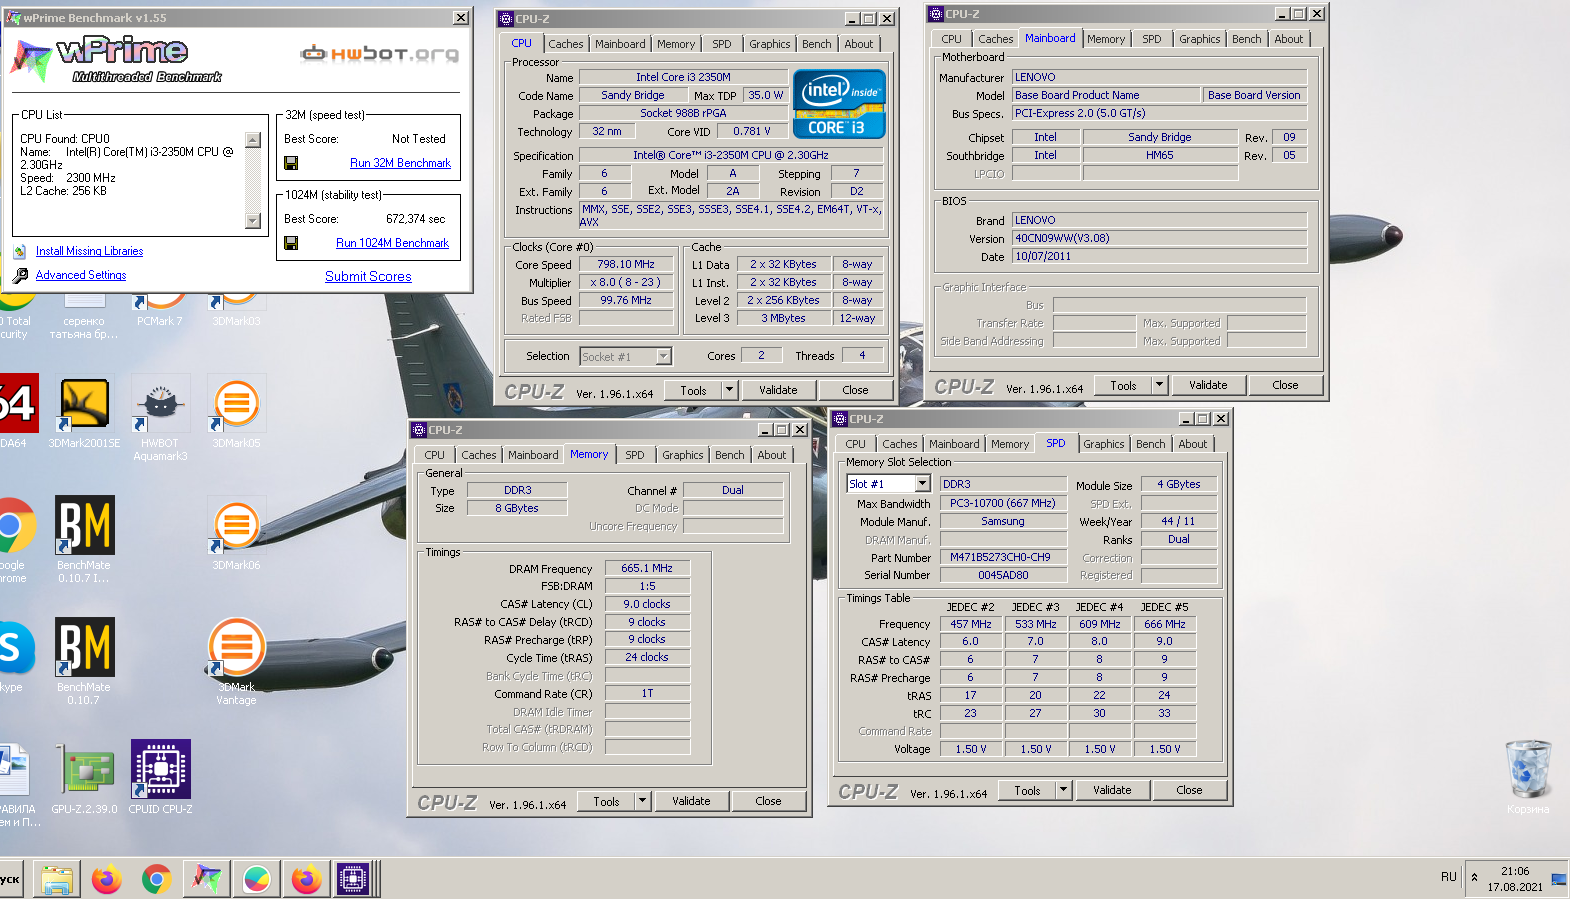The width and height of the screenshot is (1570, 899).
Task: Click Advanced Settings link in wPrime
Action: 81,275
